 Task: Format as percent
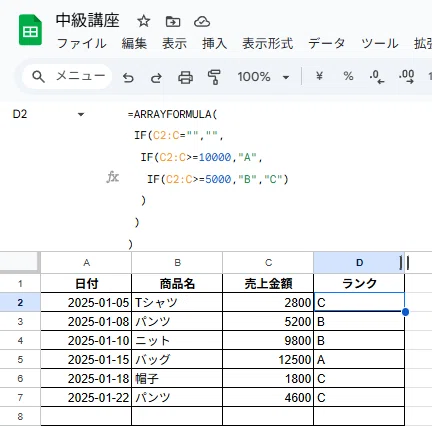coord(348,76)
